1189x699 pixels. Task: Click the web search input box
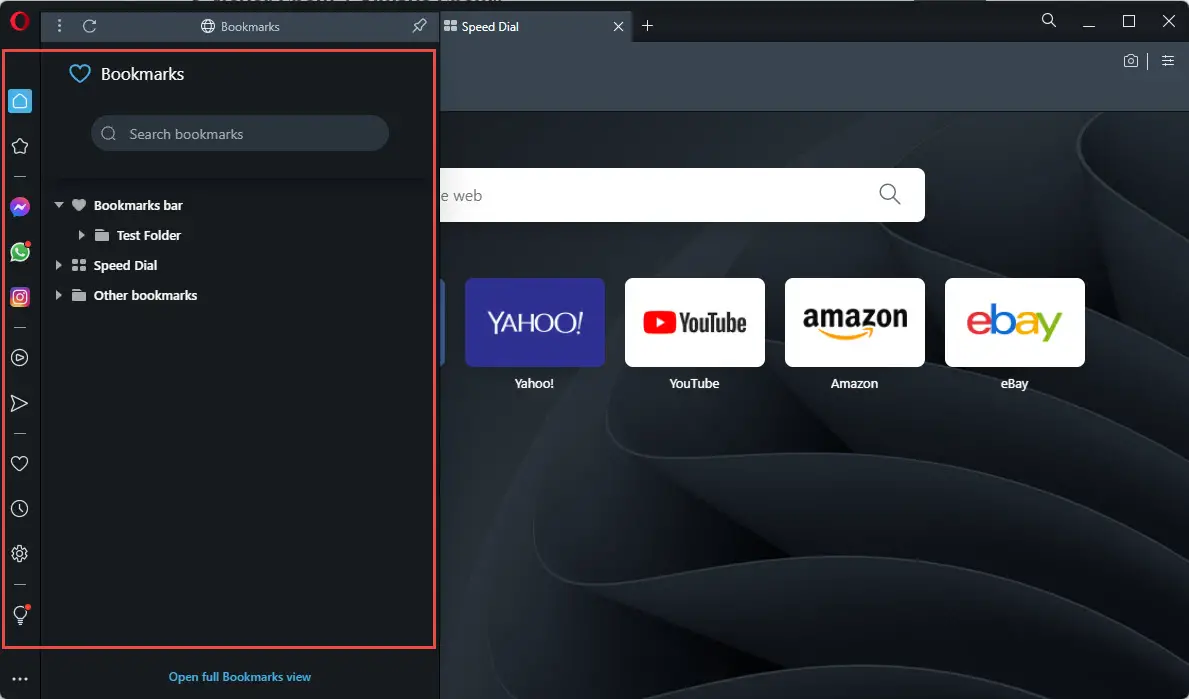(x=682, y=195)
